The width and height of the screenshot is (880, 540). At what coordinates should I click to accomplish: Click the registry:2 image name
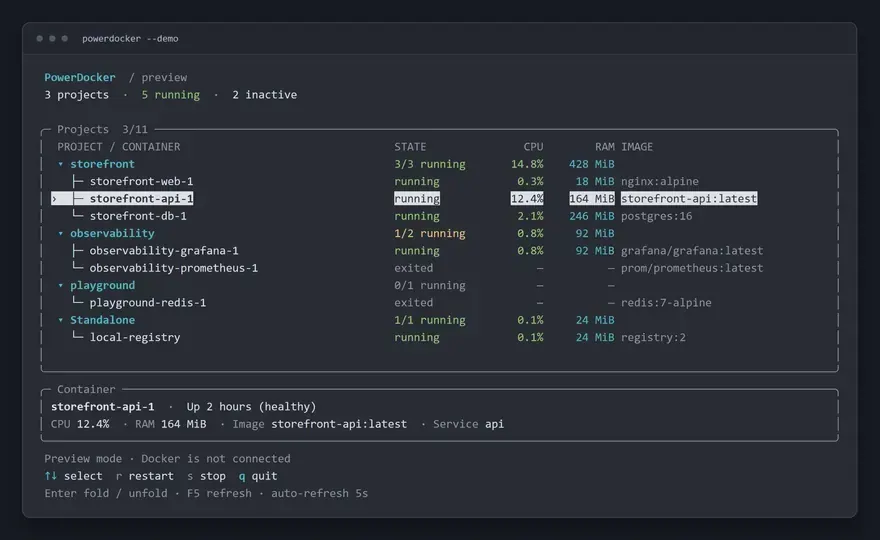point(653,337)
